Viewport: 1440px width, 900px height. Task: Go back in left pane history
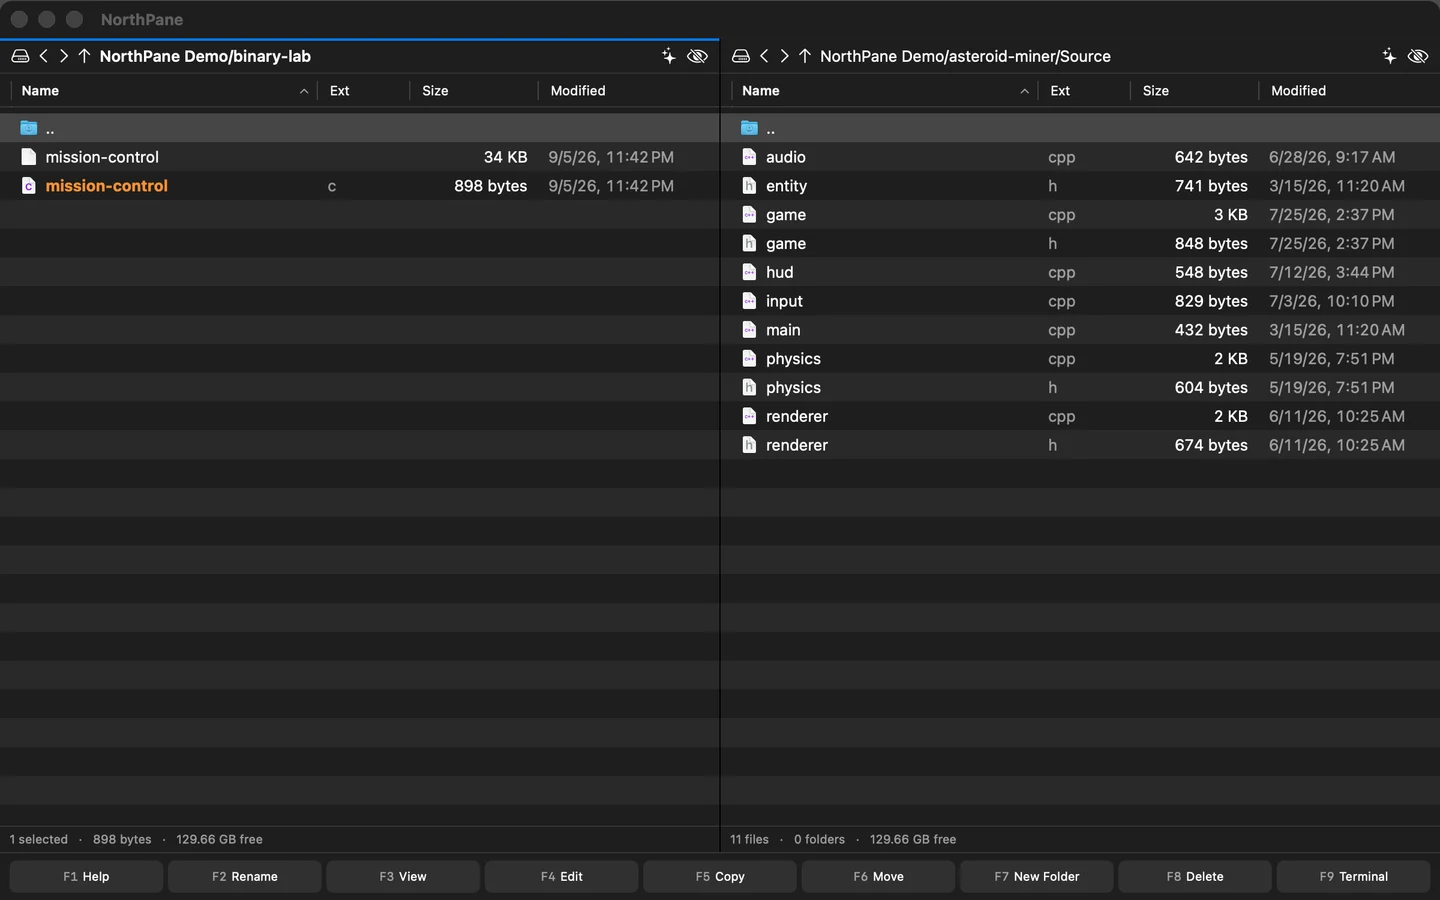pos(44,56)
